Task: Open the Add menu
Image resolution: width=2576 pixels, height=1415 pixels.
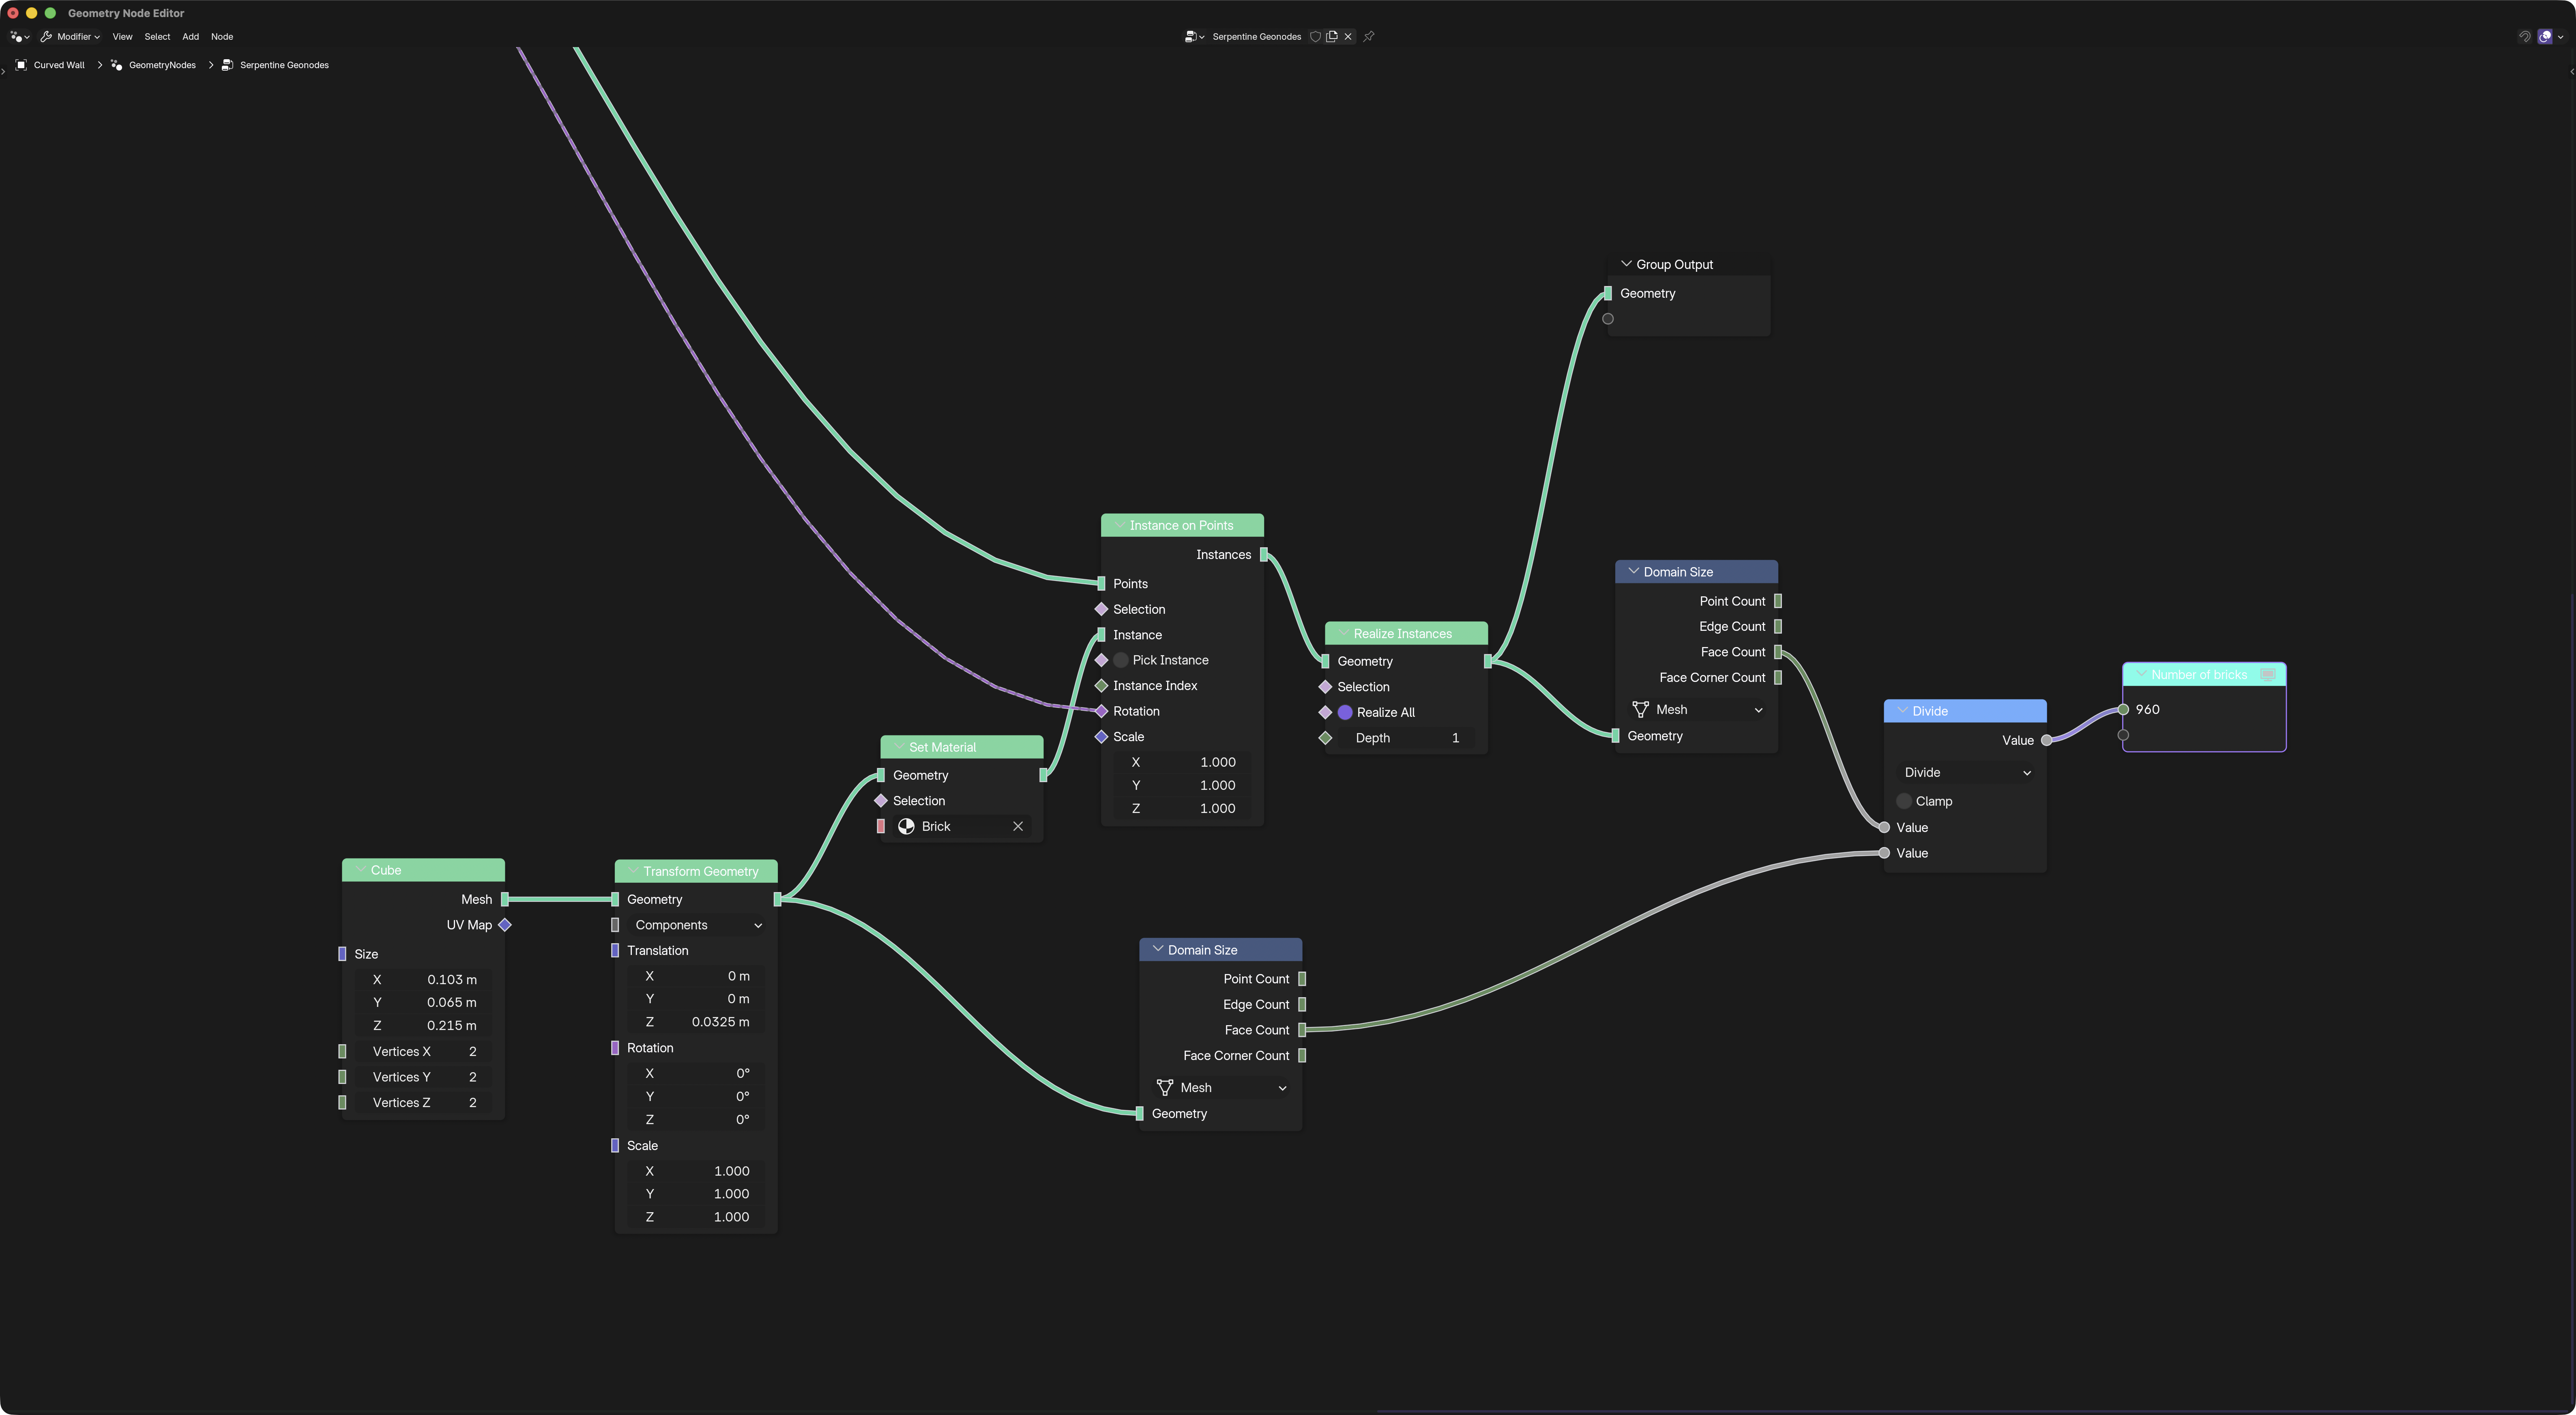Action: [190, 37]
